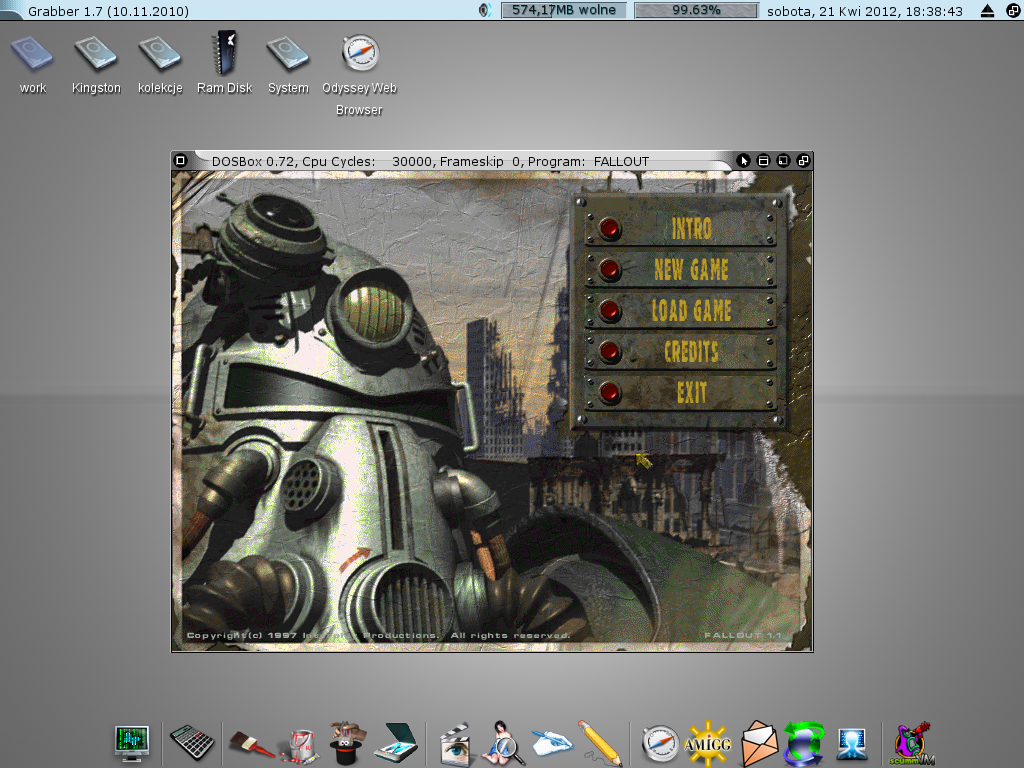The image size is (1024, 768).
Task: Click the yellow pencil dock icon
Action: pos(600,743)
